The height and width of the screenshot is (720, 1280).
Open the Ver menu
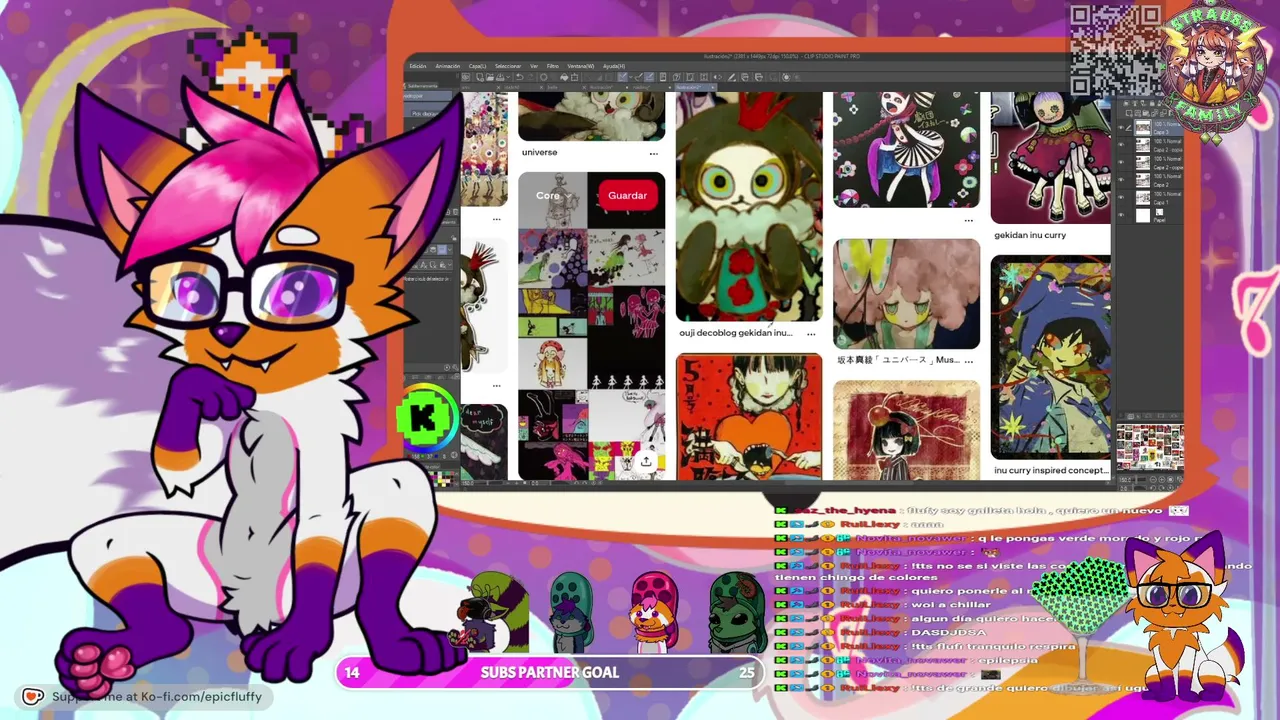(x=534, y=66)
